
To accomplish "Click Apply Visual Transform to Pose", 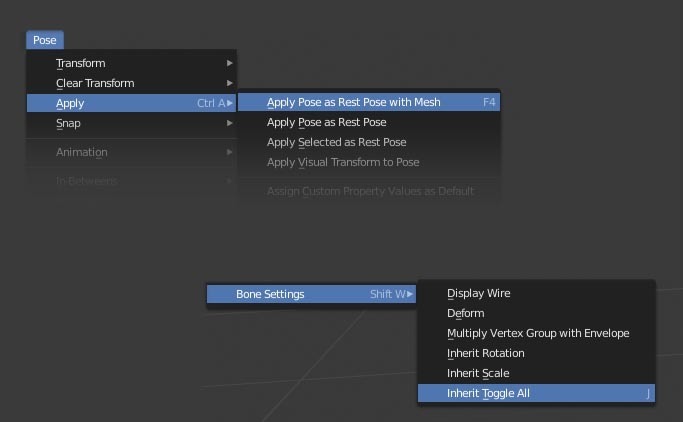I will [x=343, y=162].
